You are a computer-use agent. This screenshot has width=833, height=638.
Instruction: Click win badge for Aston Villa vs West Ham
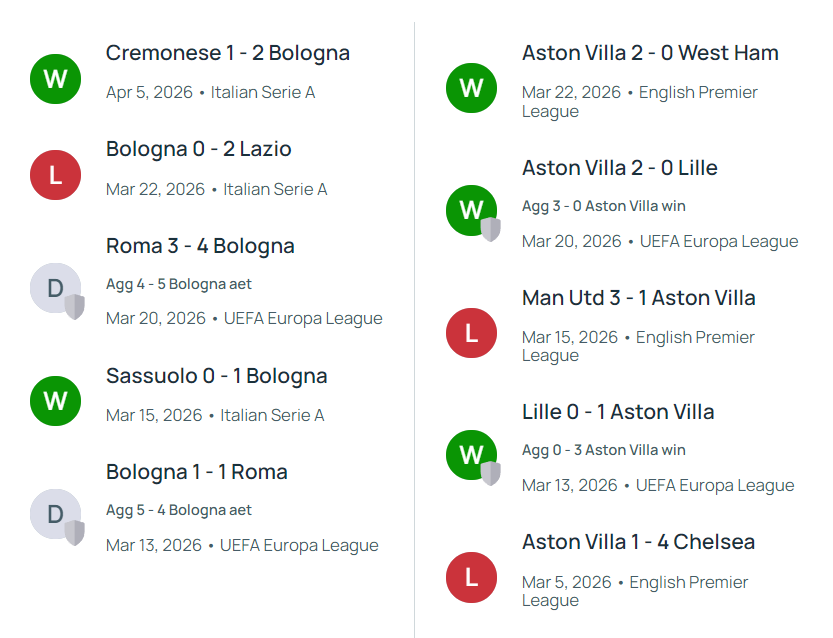tap(471, 87)
